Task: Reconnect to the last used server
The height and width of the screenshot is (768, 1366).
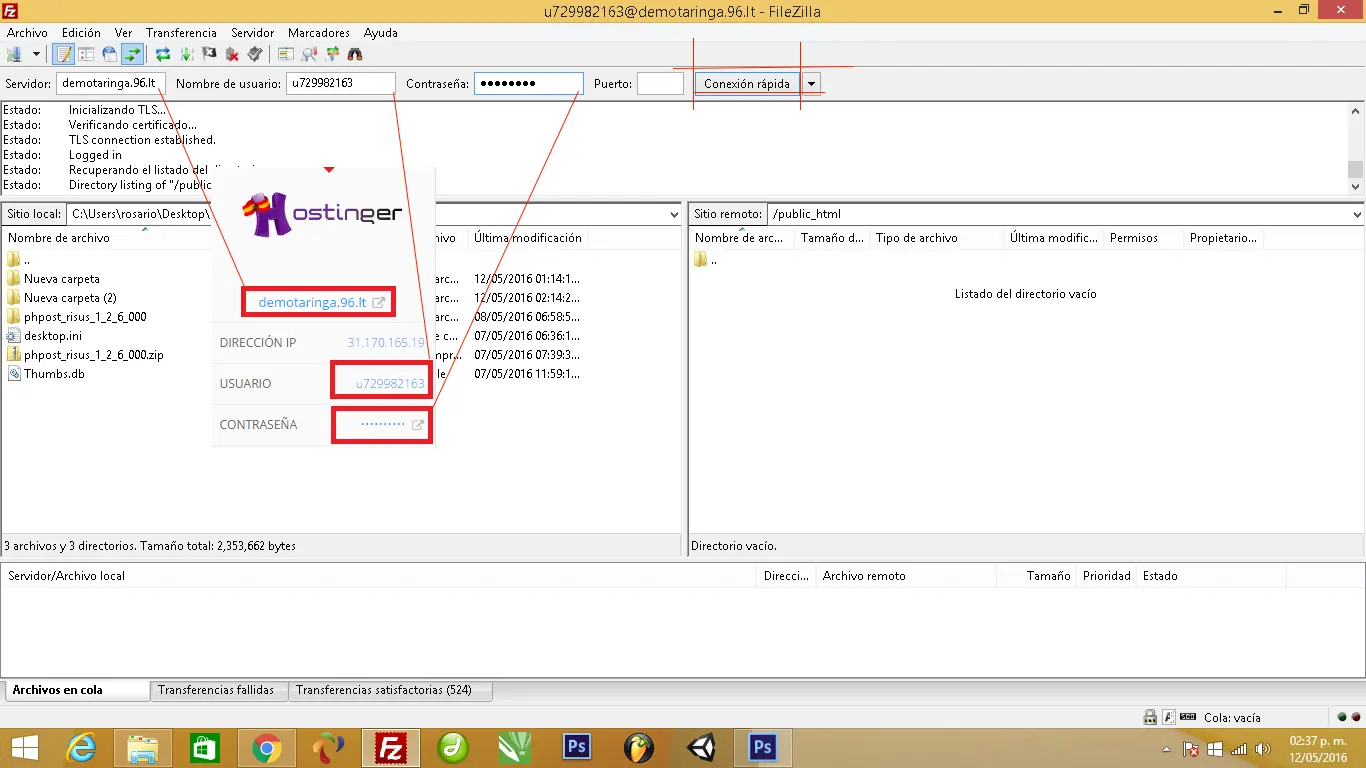Action: (x=255, y=54)
